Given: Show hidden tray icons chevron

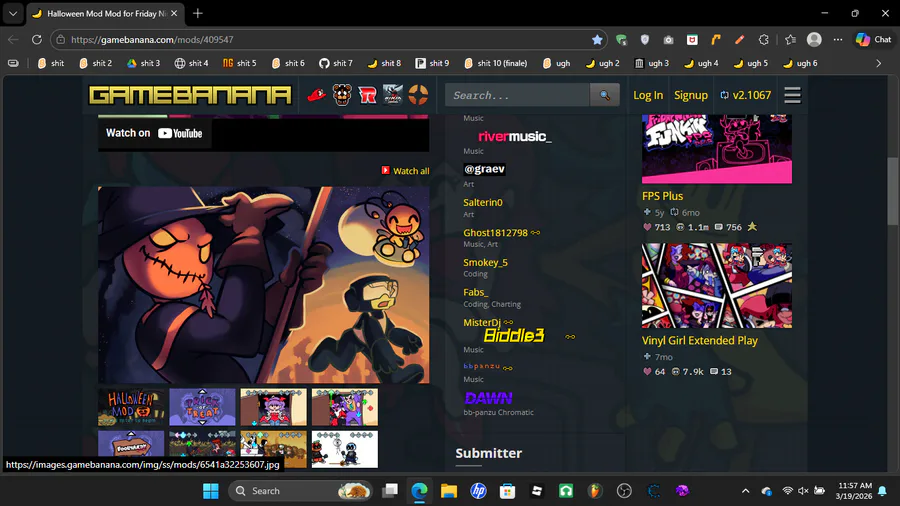Looking at the screenshot, I should 746,491.
